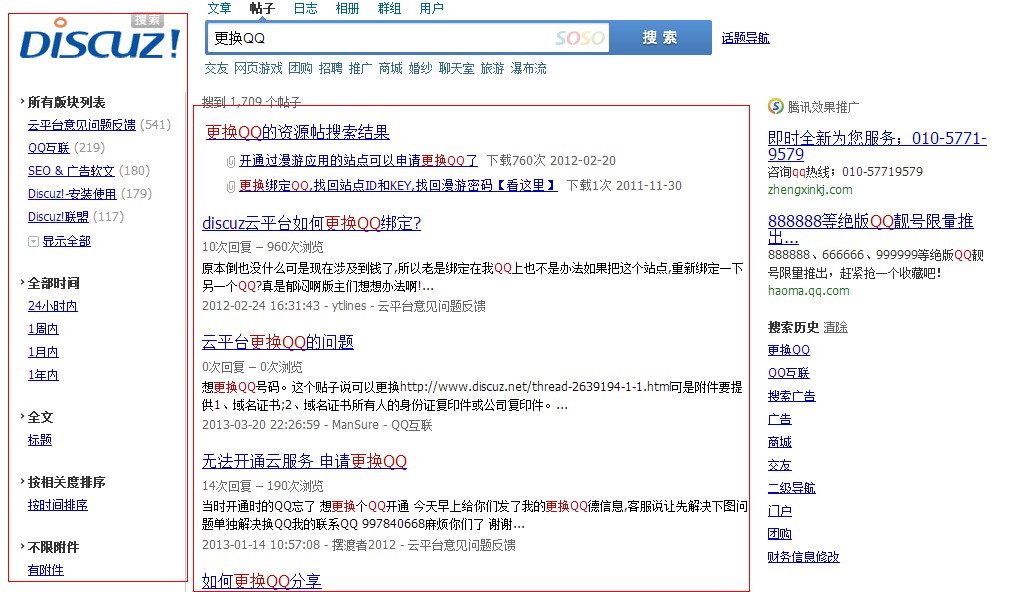Expand the 全部时间 time filter section

pyautogui.click(x=52, y=282)
